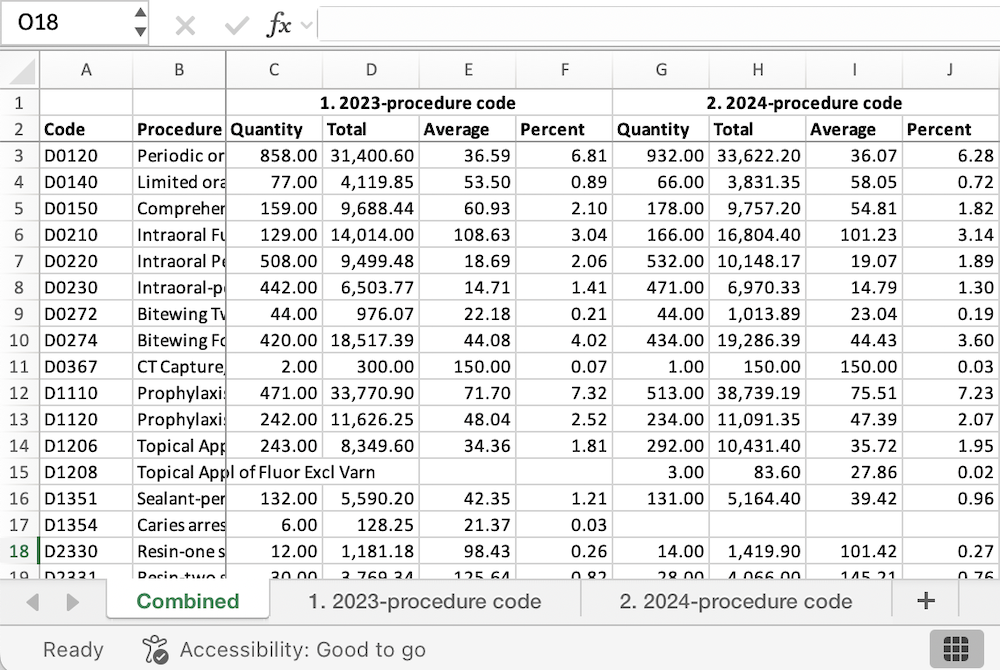Click the value 108.63
This screenshot has height=670, width=1000.
coord(468,235)
